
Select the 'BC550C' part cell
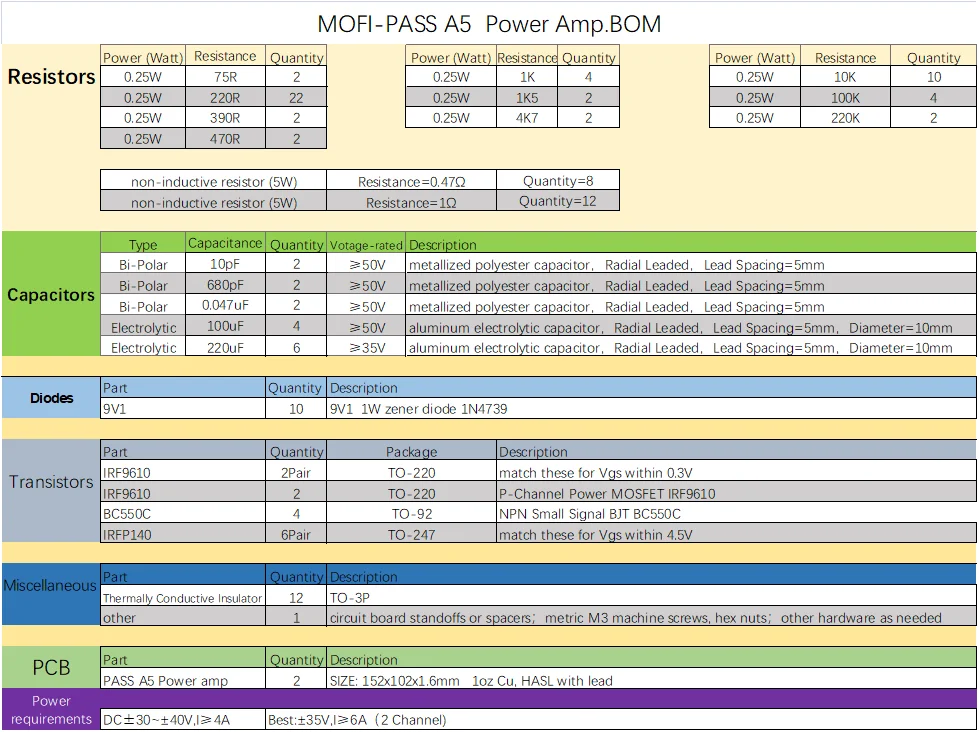(x=183, y=514)
